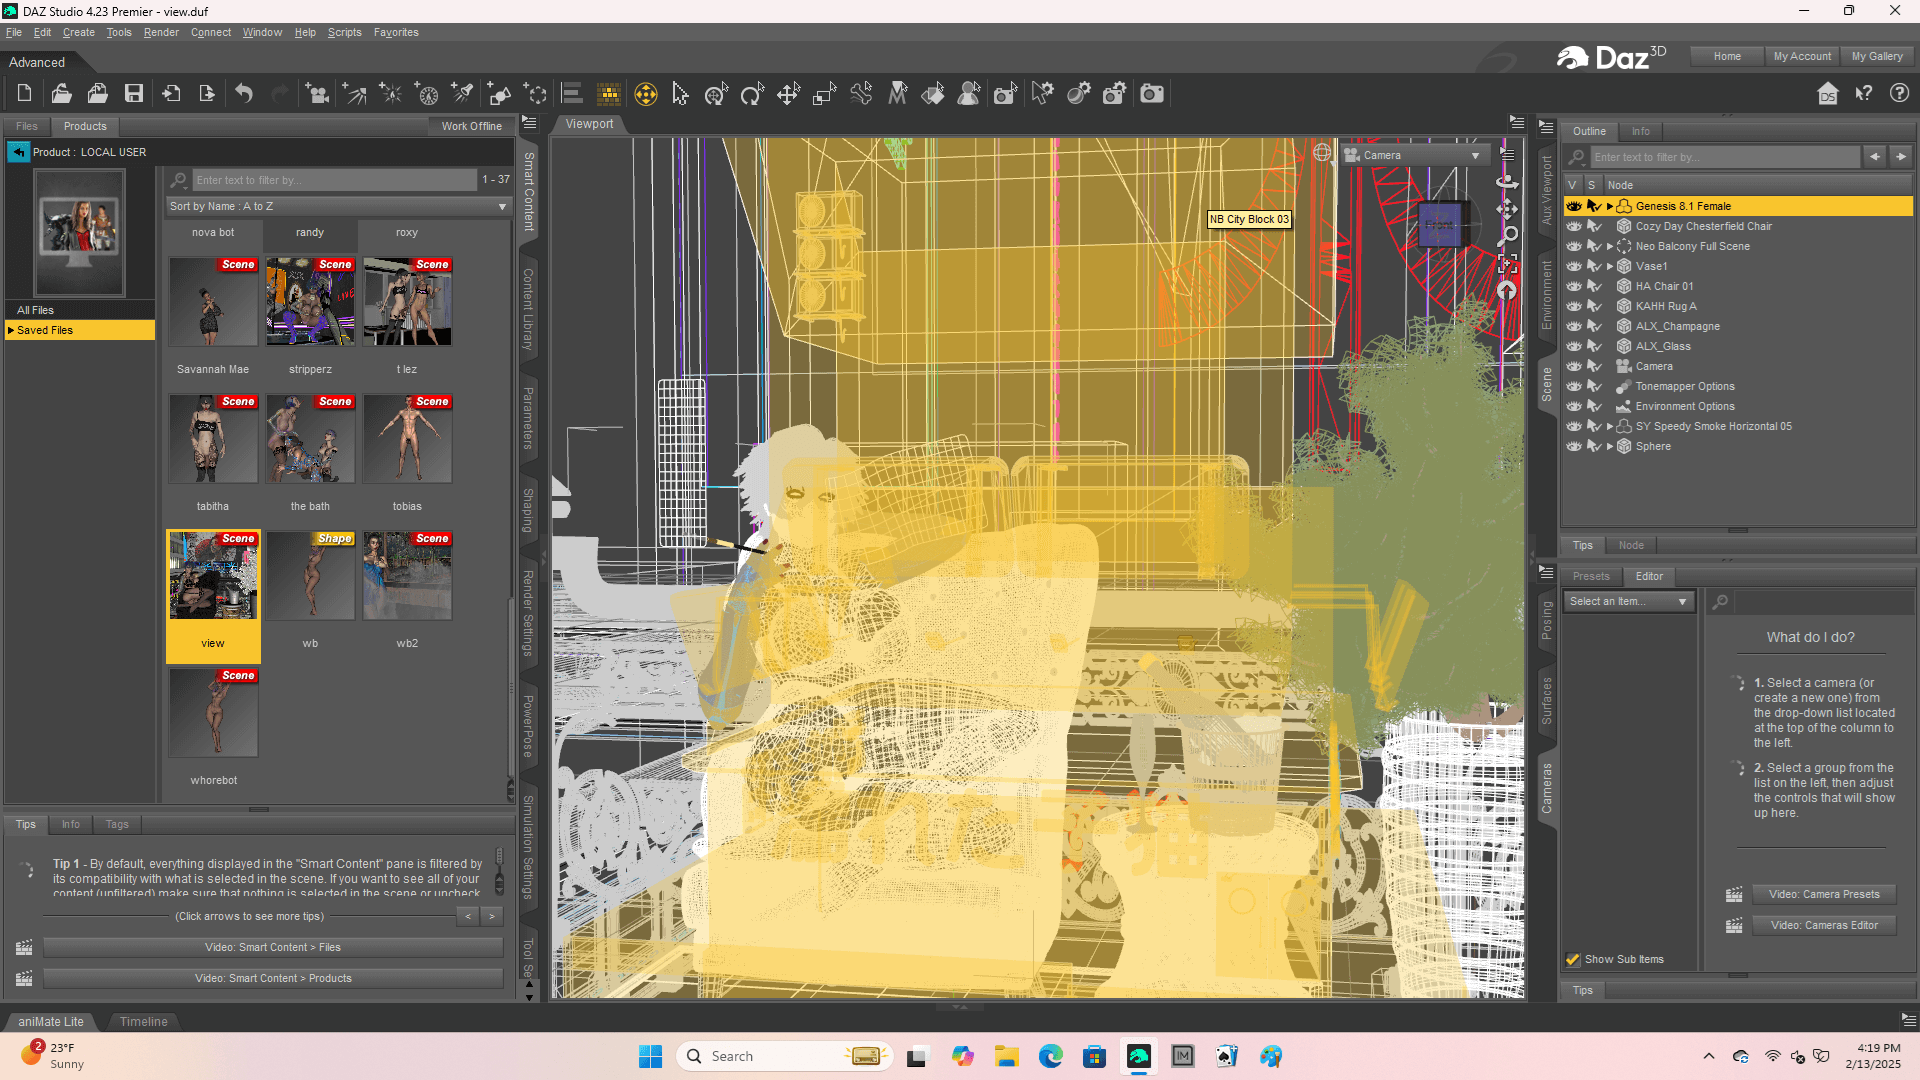Image resolution: width=1920 pixels, height=1080 pixels.
Task: Select the Universal tool icon
Action: [646, 94]
